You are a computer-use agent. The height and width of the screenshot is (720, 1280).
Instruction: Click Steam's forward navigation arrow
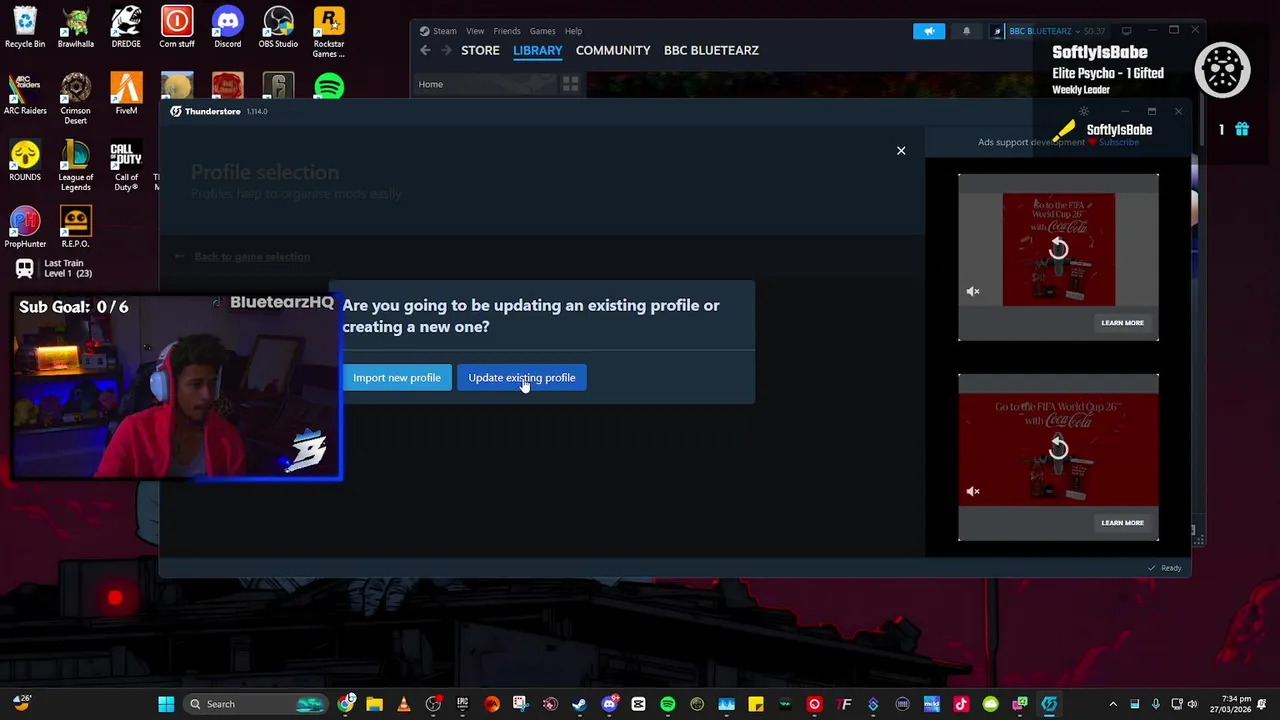pos(446,50)
